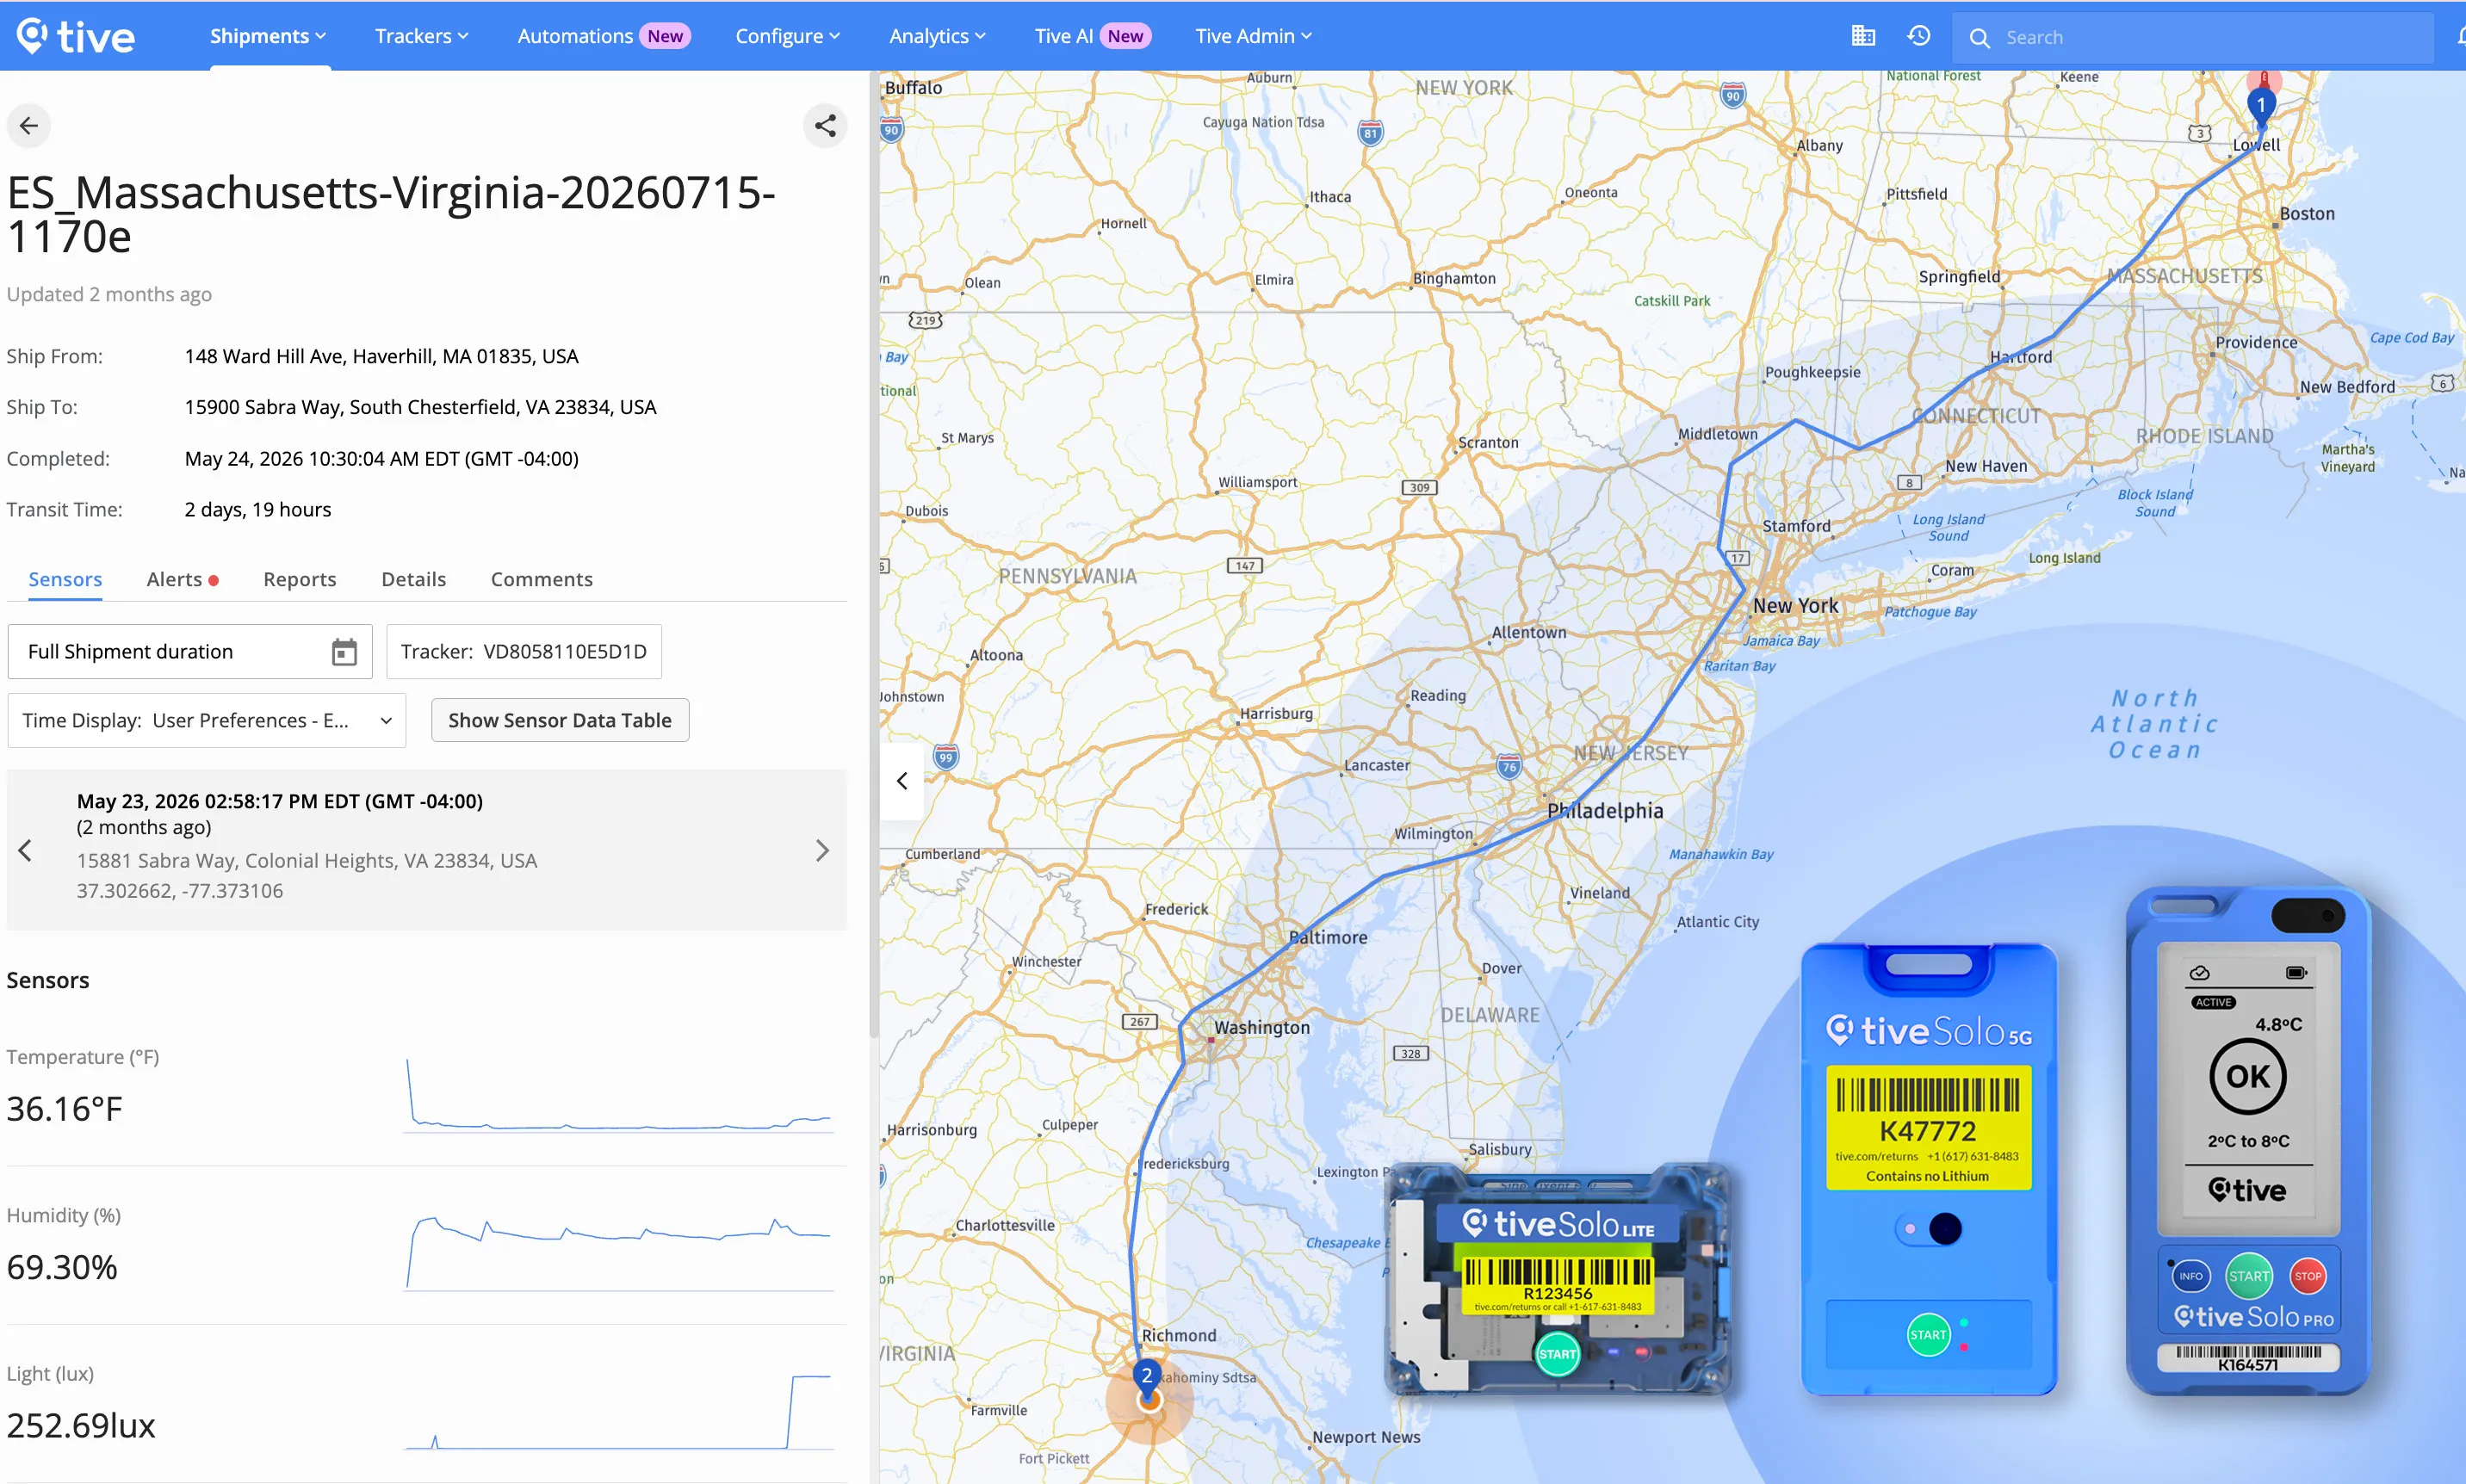Open the history clock icon
This screenshot has height=1484, width=2466.
(x=1918, y=36)
